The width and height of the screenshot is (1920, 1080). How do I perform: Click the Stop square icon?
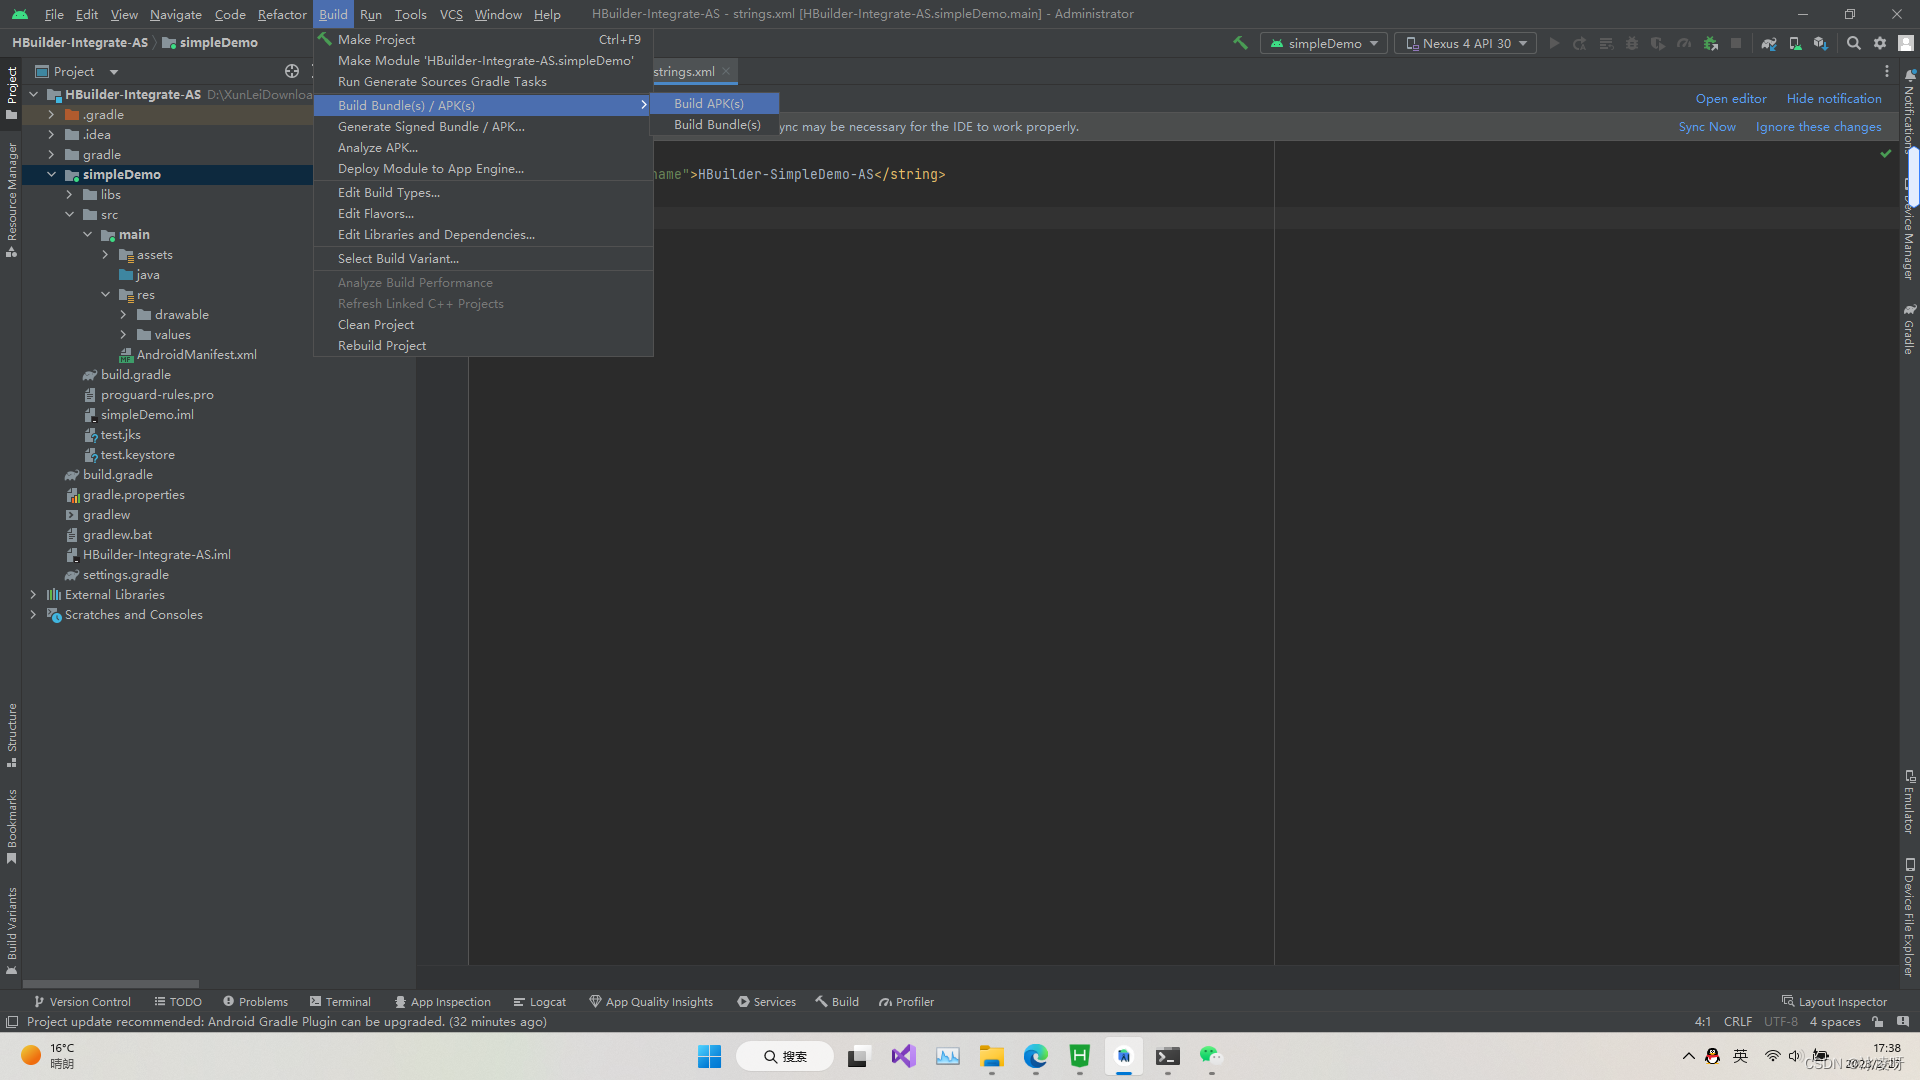[1736, 43]
